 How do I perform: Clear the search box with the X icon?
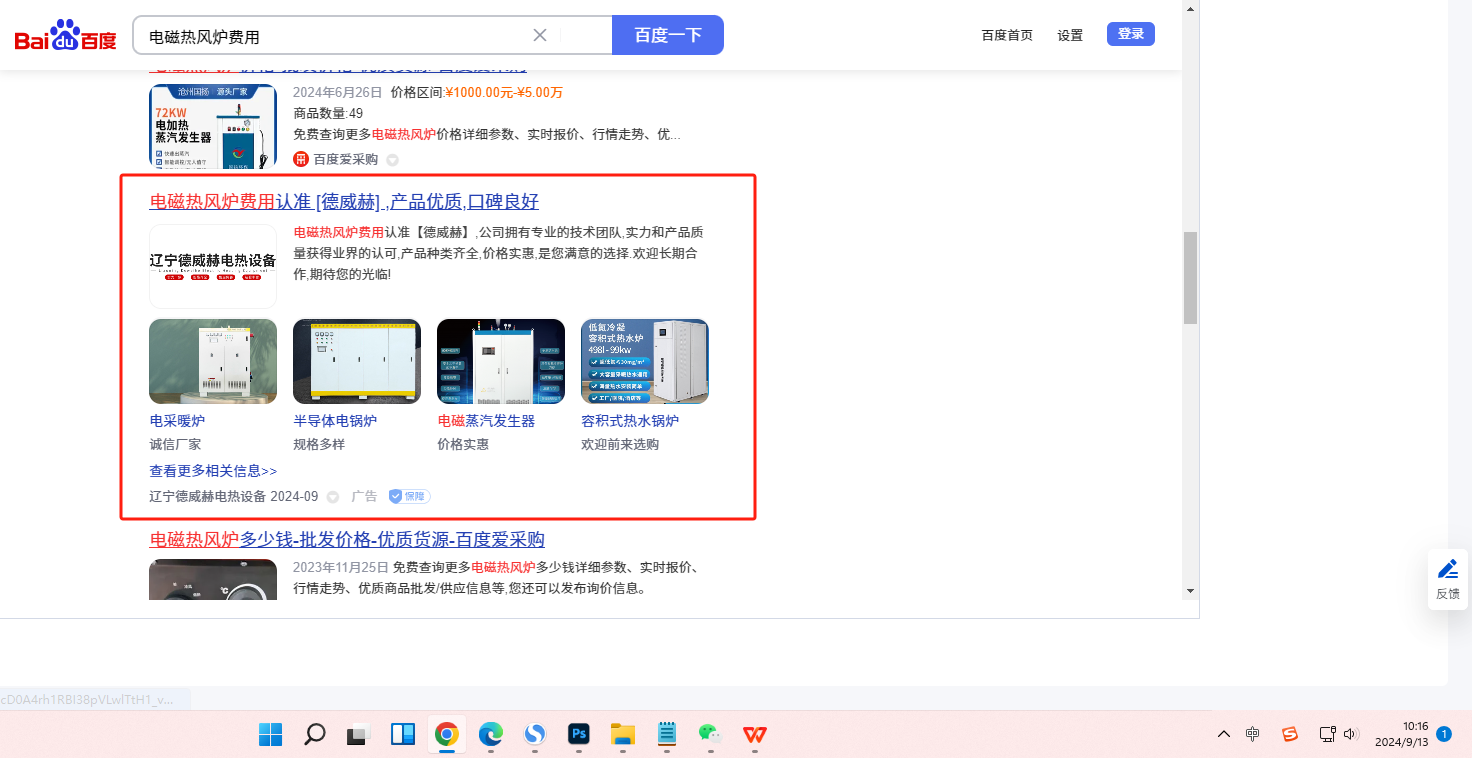pyautogui.click(x=540, y=35)
